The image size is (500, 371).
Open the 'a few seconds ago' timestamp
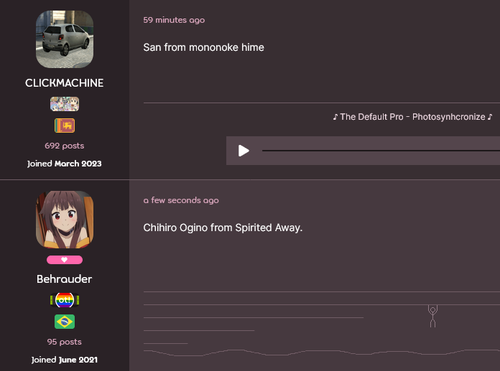pos(181,200)
